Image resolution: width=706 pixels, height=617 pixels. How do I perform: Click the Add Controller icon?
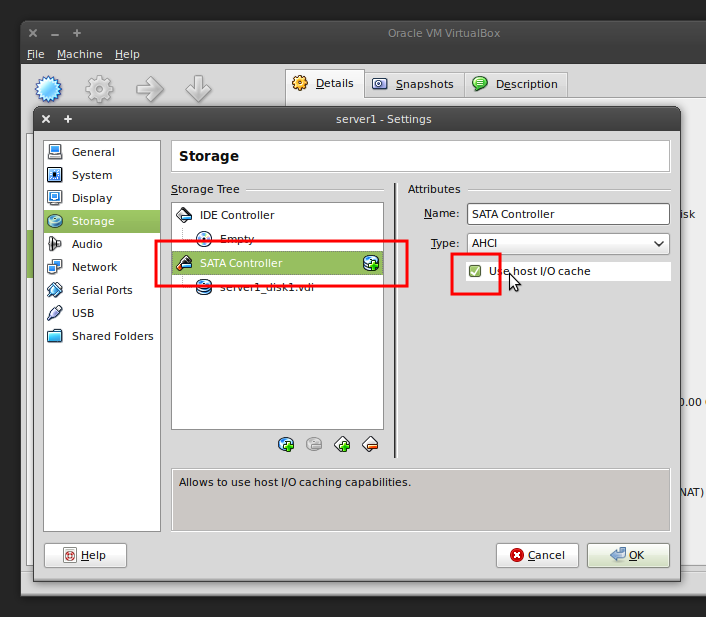342,445
